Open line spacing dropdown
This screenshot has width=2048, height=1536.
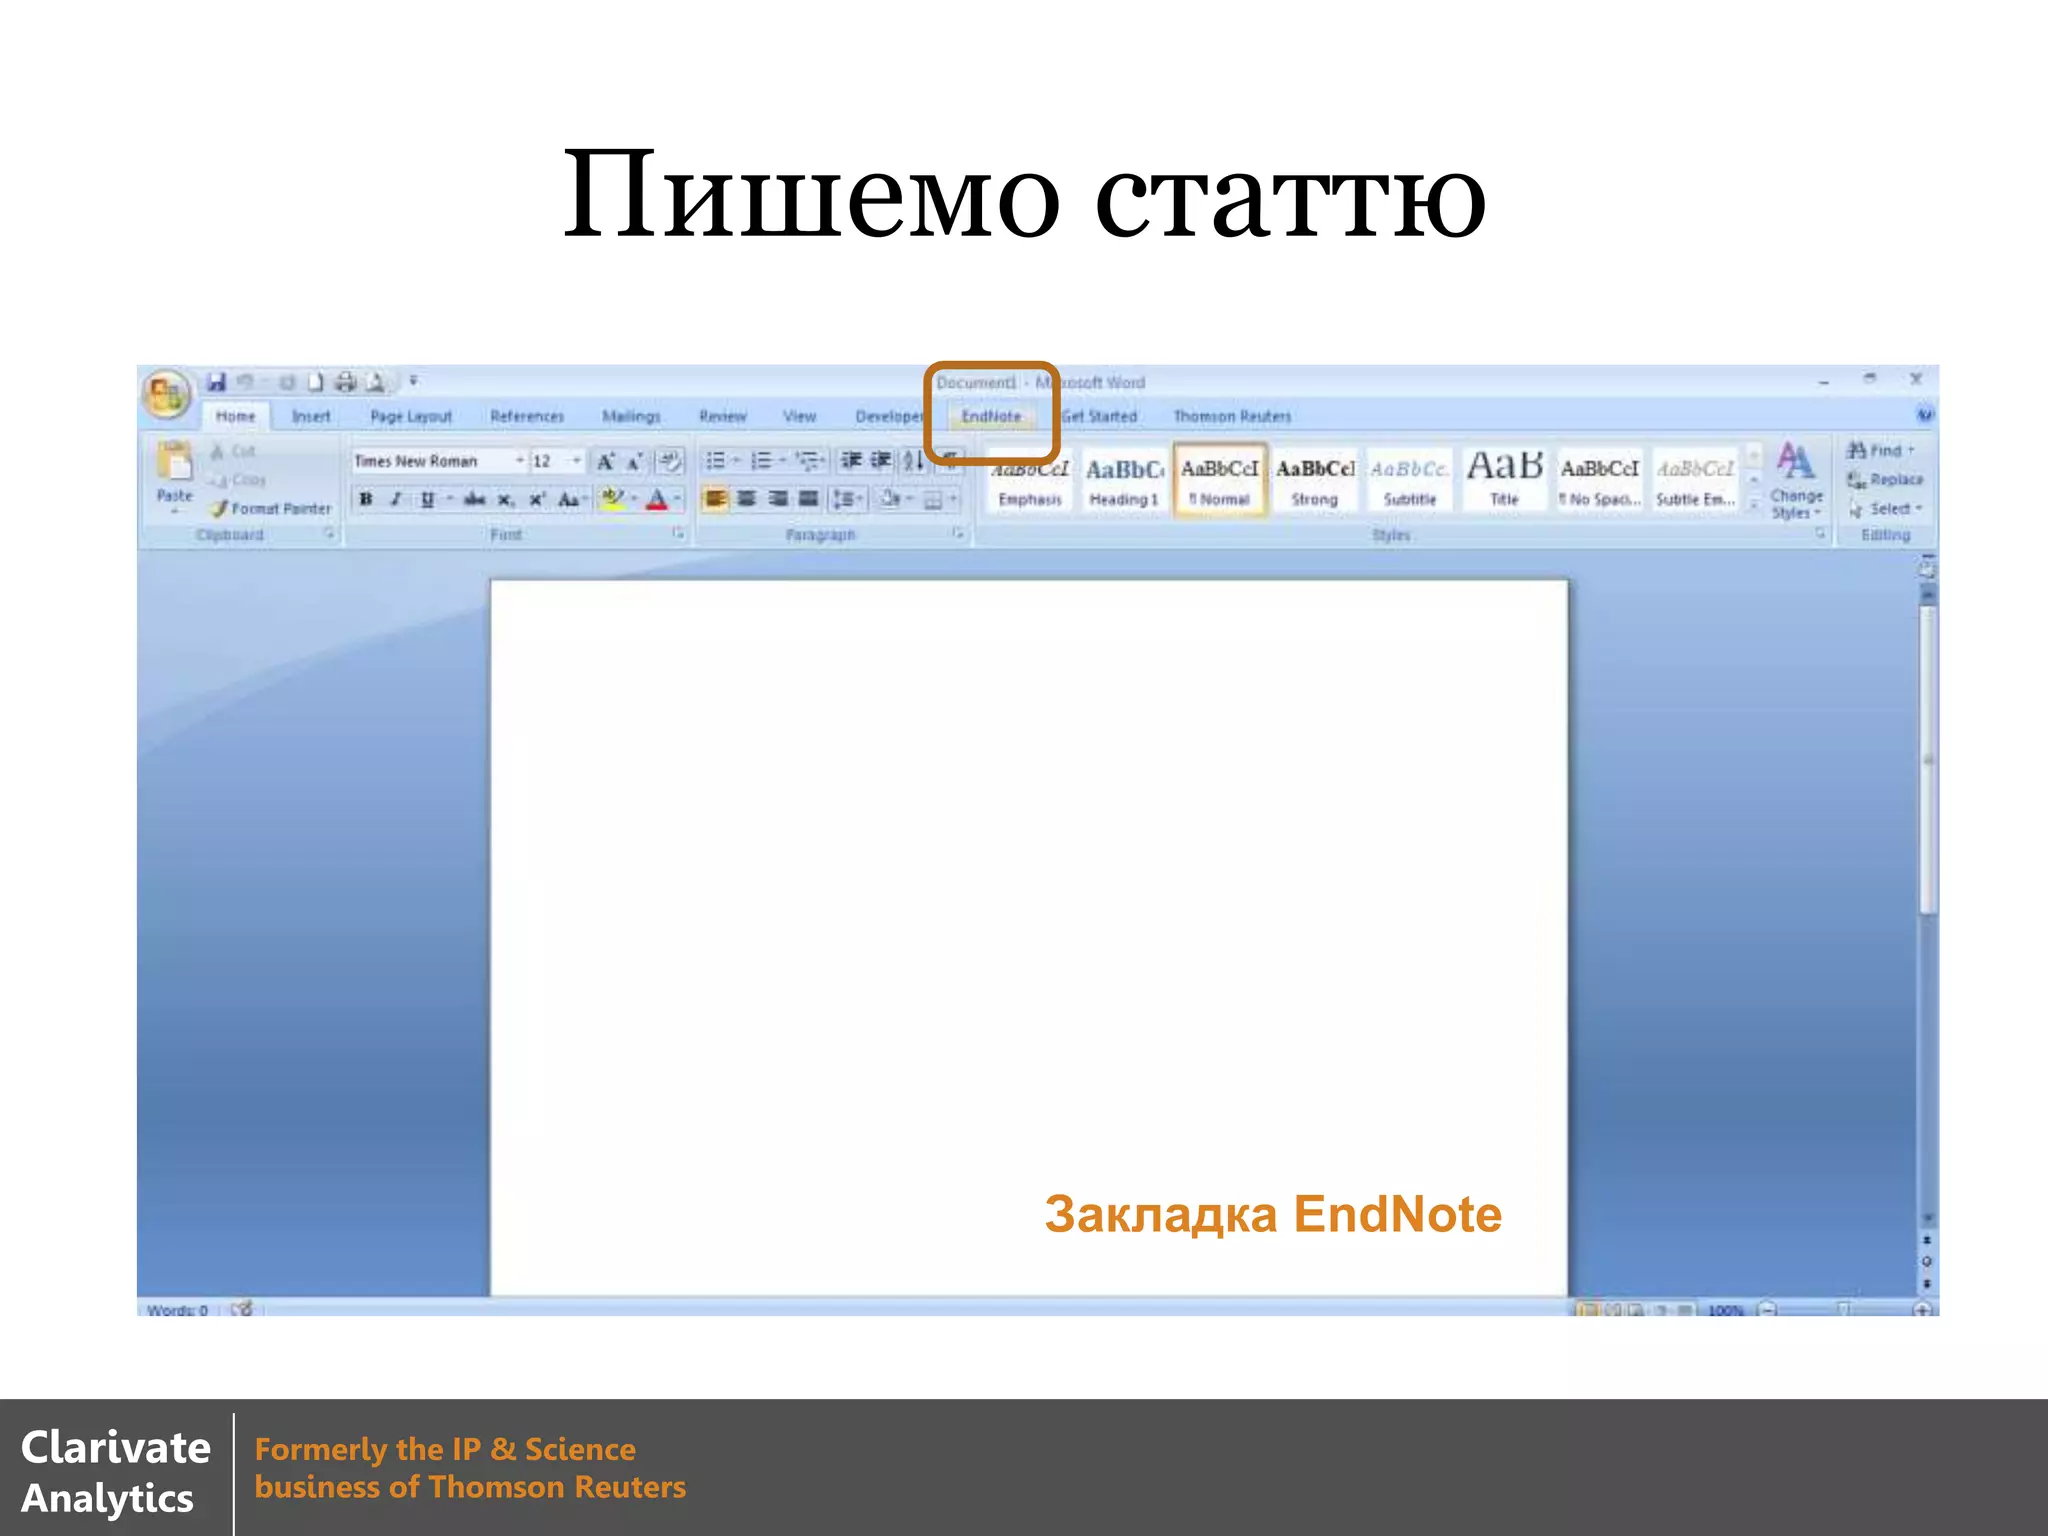[849, 498]
